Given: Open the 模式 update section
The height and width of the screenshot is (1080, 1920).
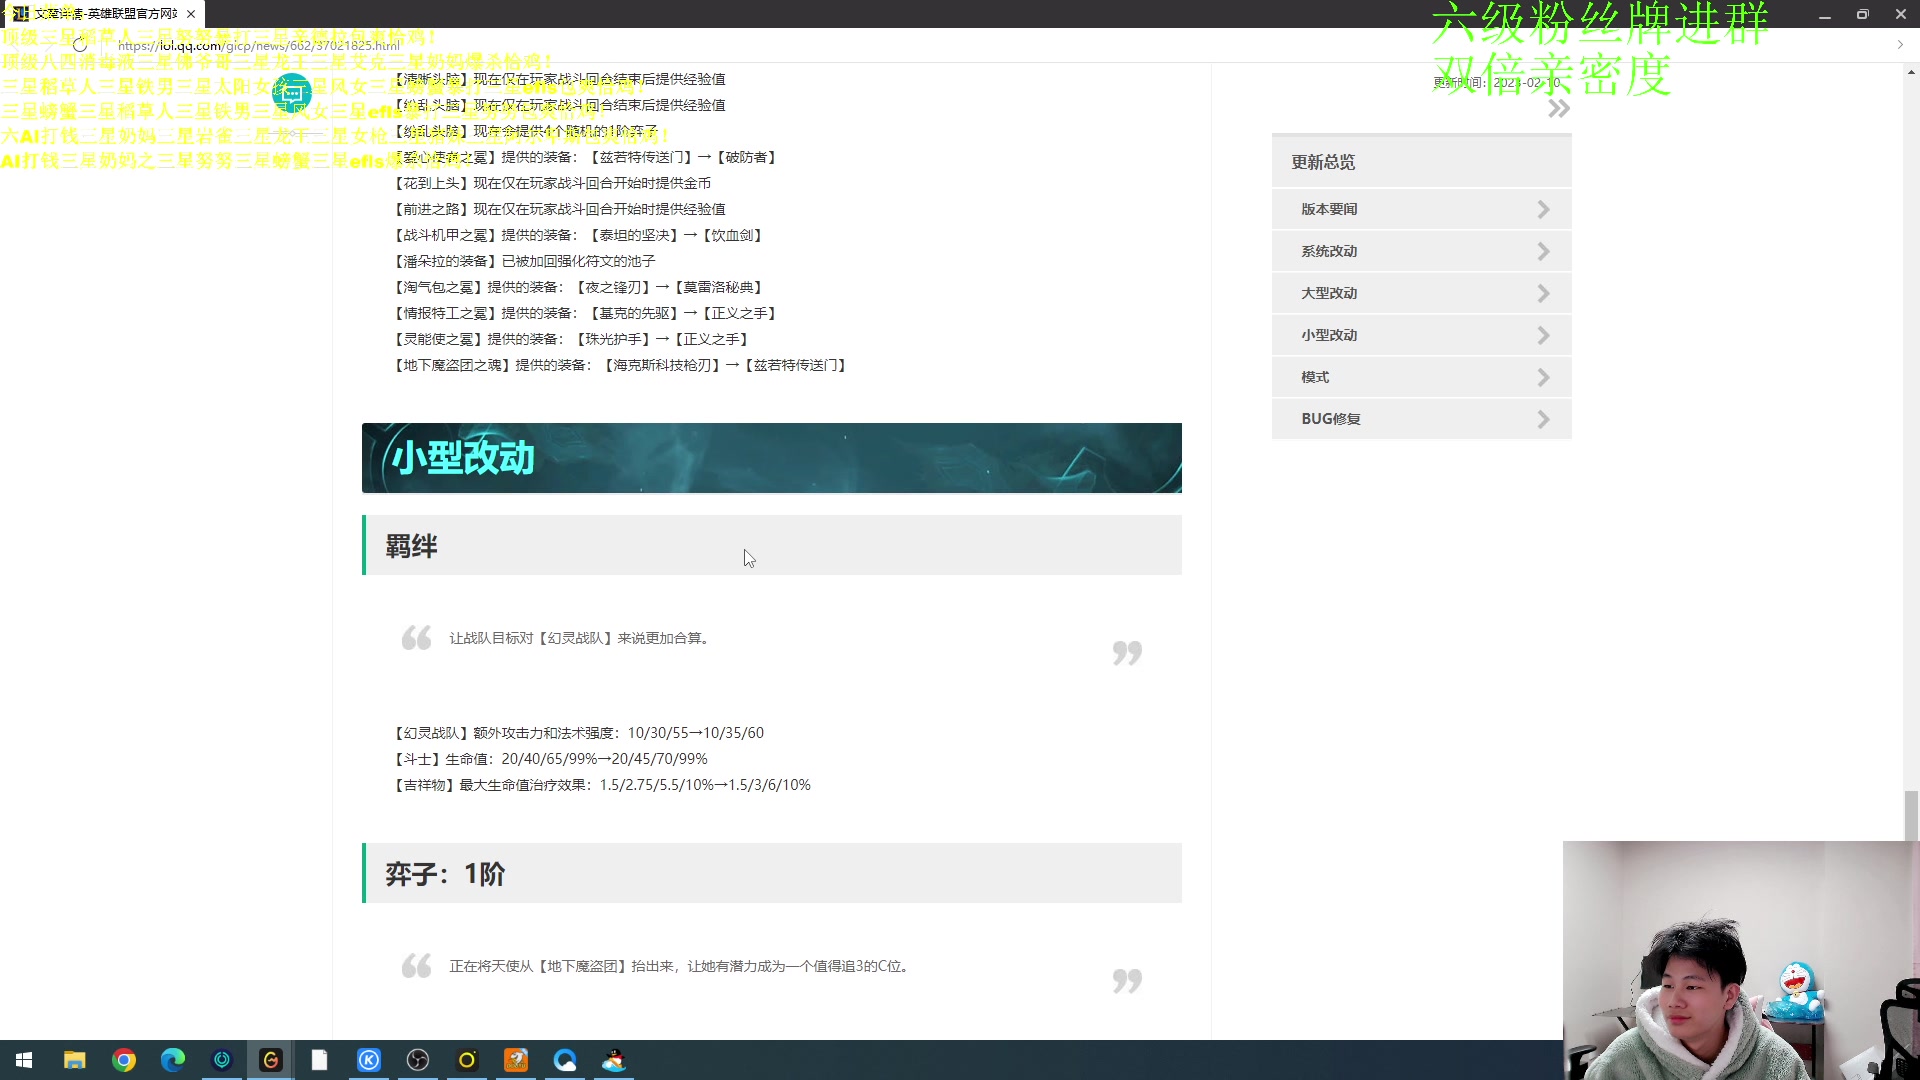Looking at the screenshot, I should tap(1421, 377).
